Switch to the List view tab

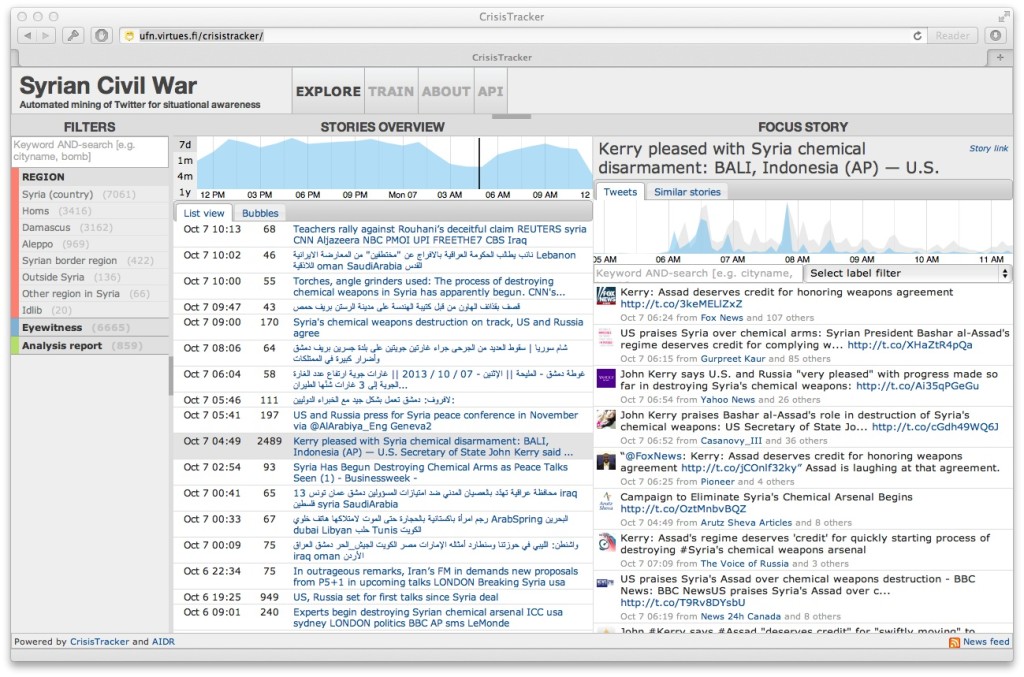[x=204, y=213]
